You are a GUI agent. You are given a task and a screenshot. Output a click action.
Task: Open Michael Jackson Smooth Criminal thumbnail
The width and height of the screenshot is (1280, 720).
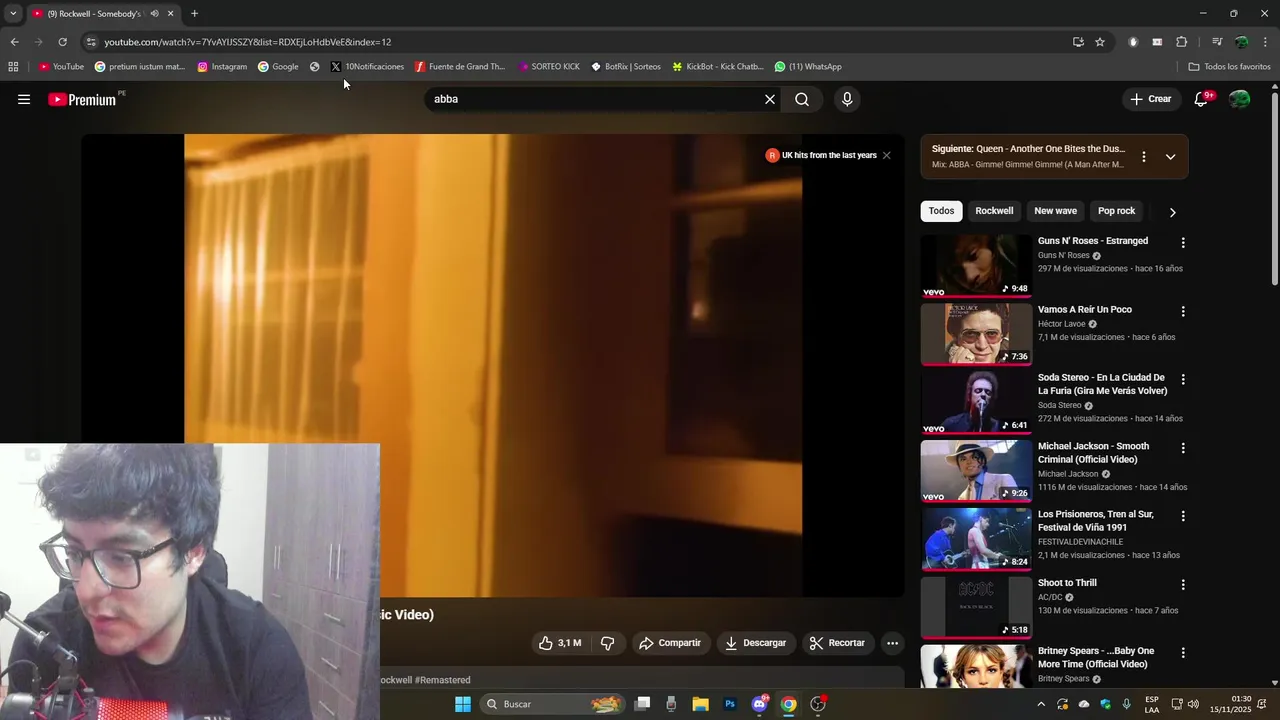tap(976, 471)
